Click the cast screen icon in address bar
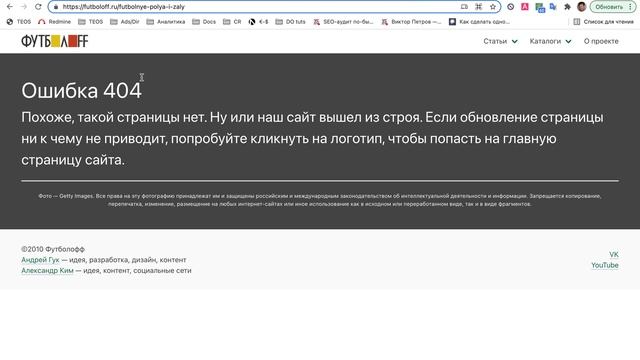Screen dimensions: 640x360 (464, 7)
